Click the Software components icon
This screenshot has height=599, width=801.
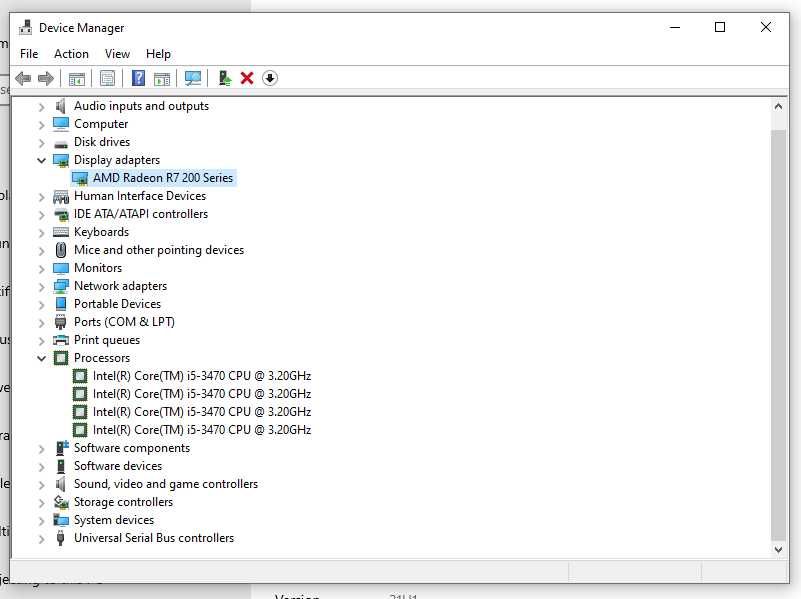(61, 448)
